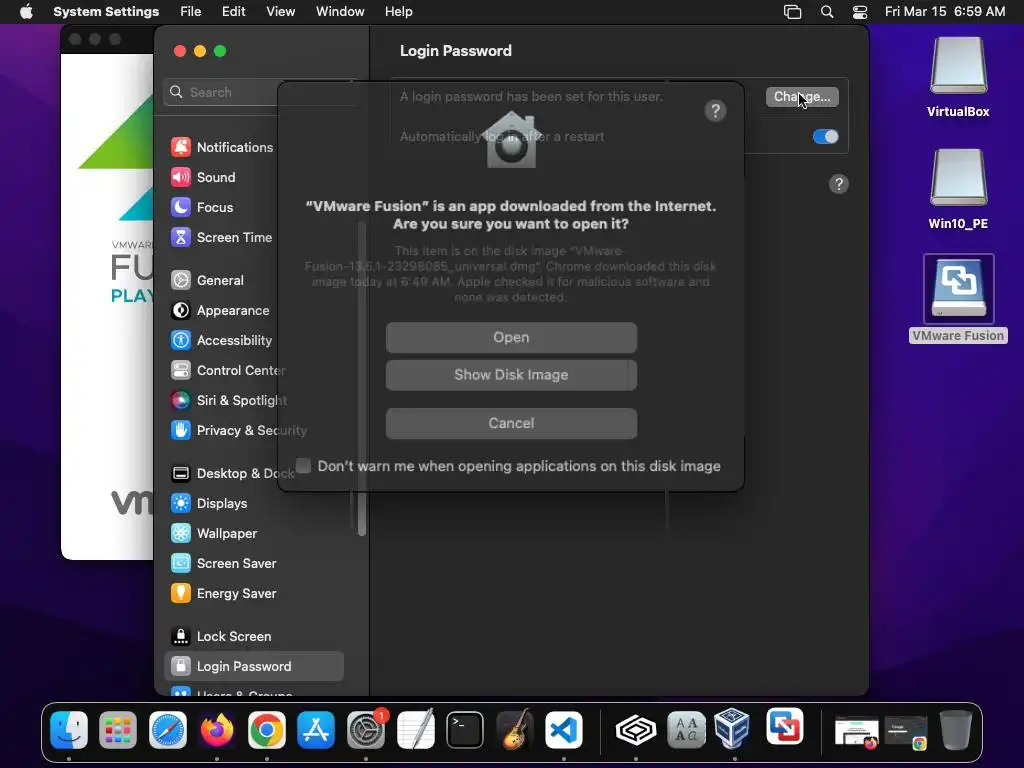Click the Change... password button
The height and width of the screenshot is (768, 1024).
pos(802,97)
